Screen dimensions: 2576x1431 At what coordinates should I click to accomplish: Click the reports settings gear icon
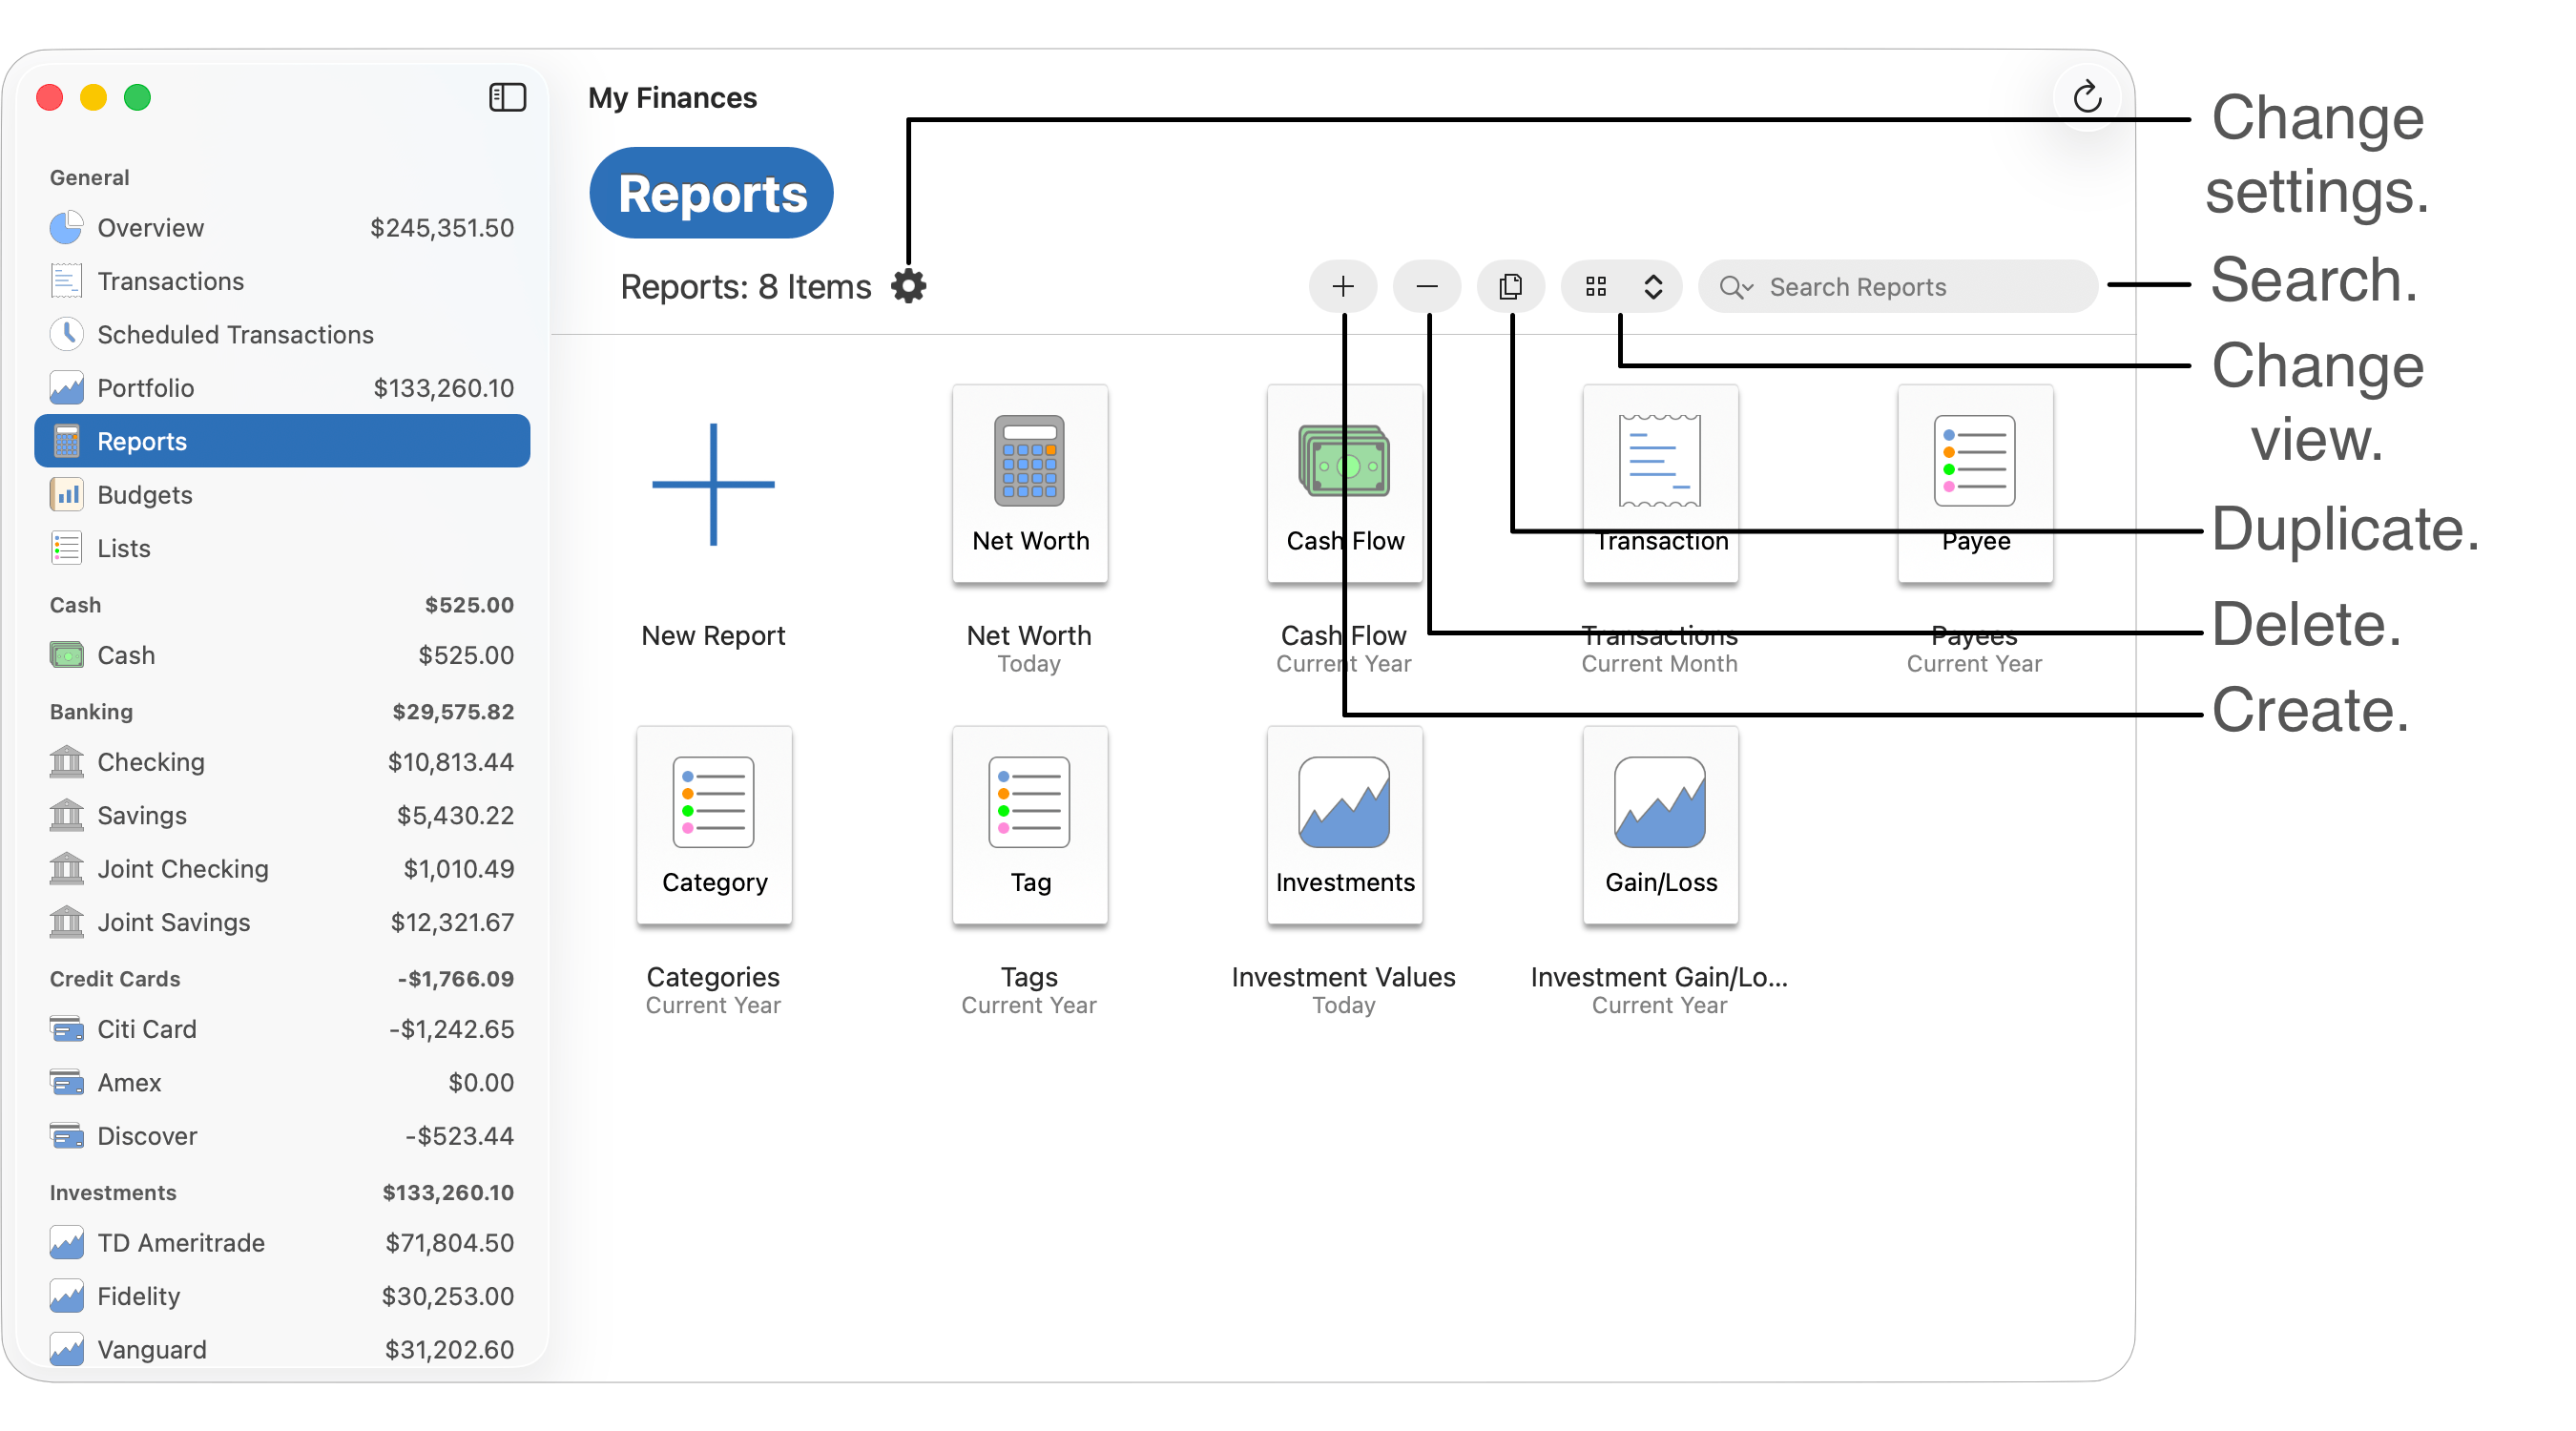908,287
